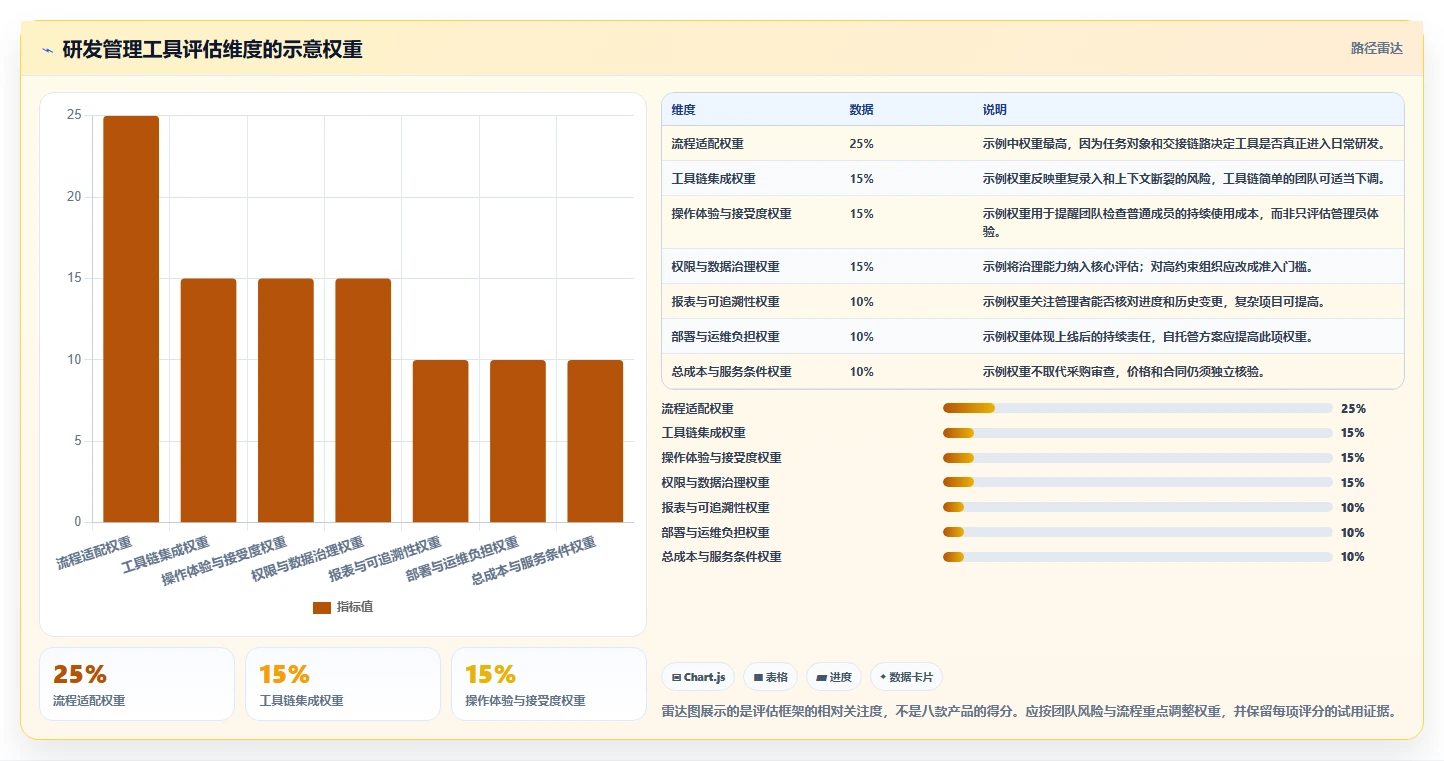
Task: Click the Chart.js chip
Action: tap(698, 677)
